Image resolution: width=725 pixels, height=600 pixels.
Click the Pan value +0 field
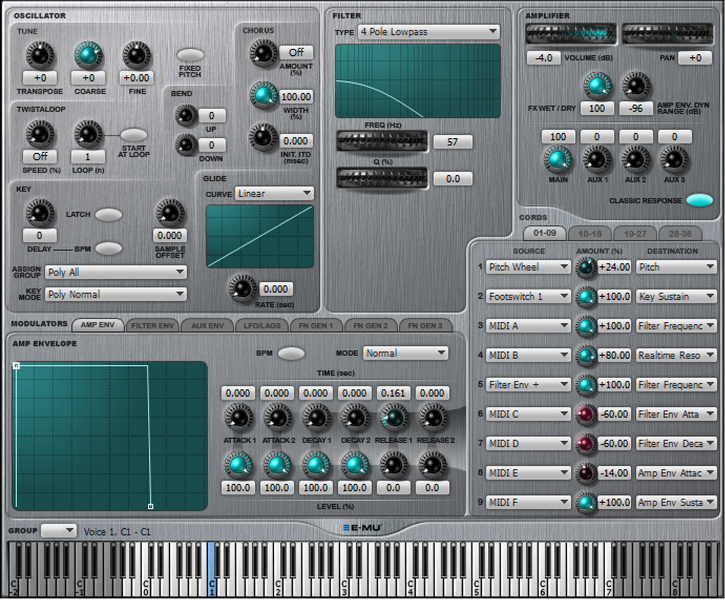[695, 58]
